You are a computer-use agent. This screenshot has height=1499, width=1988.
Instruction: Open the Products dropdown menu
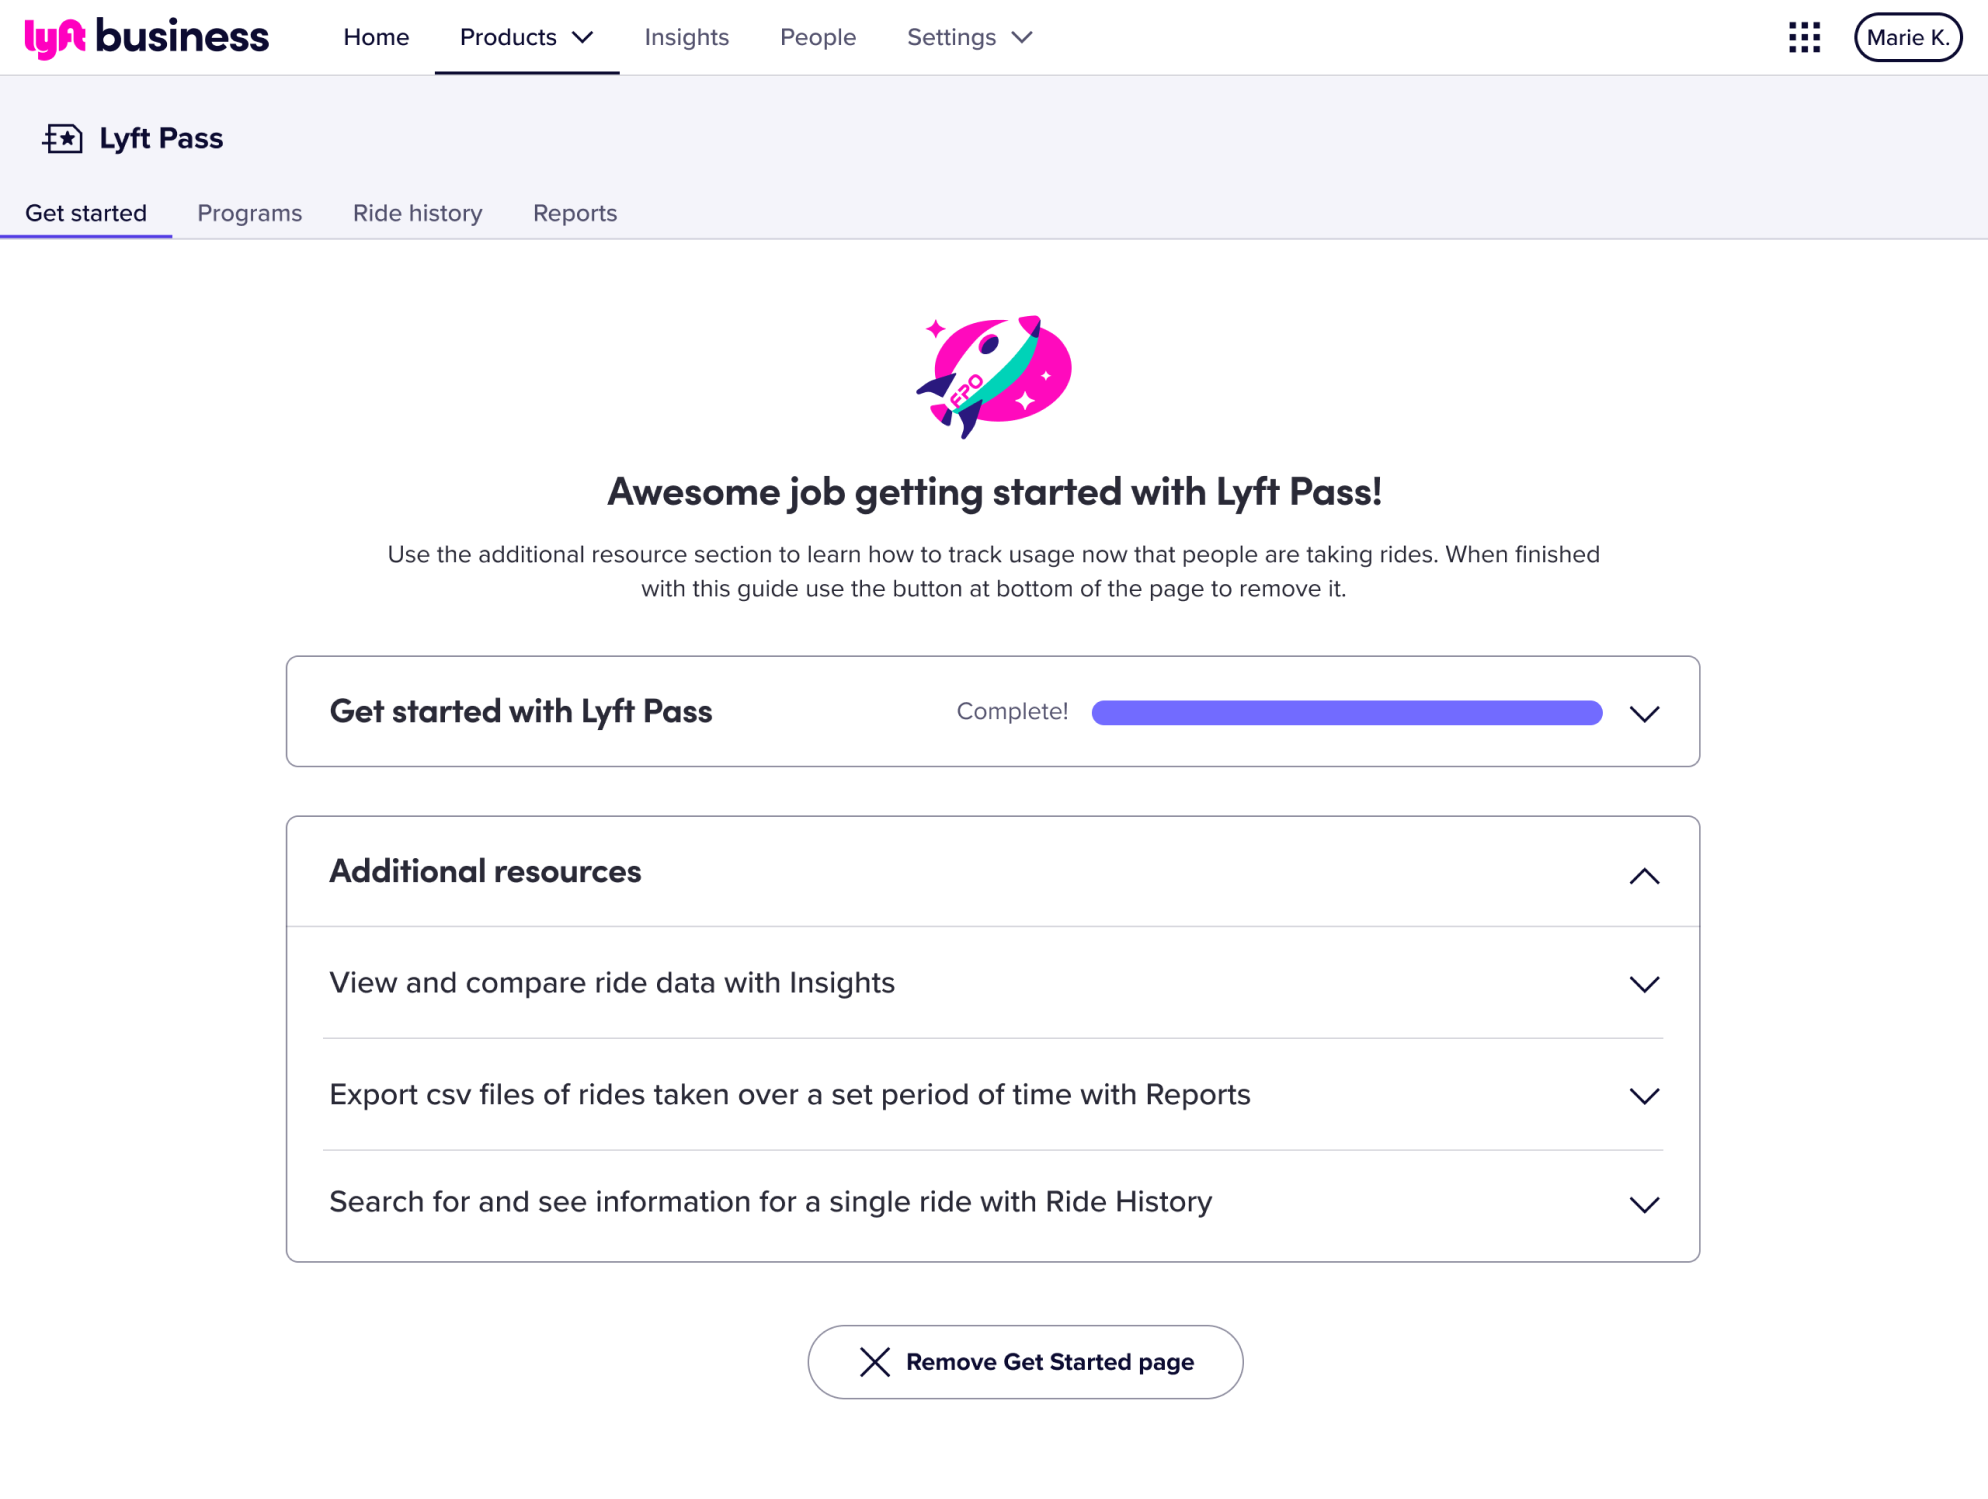click(x=526, y=38)
